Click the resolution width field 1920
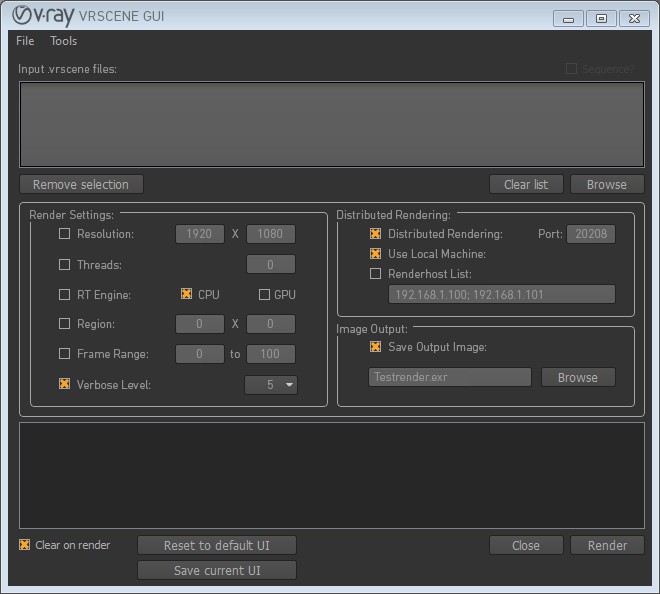The image size is (660, 594). 200,234
